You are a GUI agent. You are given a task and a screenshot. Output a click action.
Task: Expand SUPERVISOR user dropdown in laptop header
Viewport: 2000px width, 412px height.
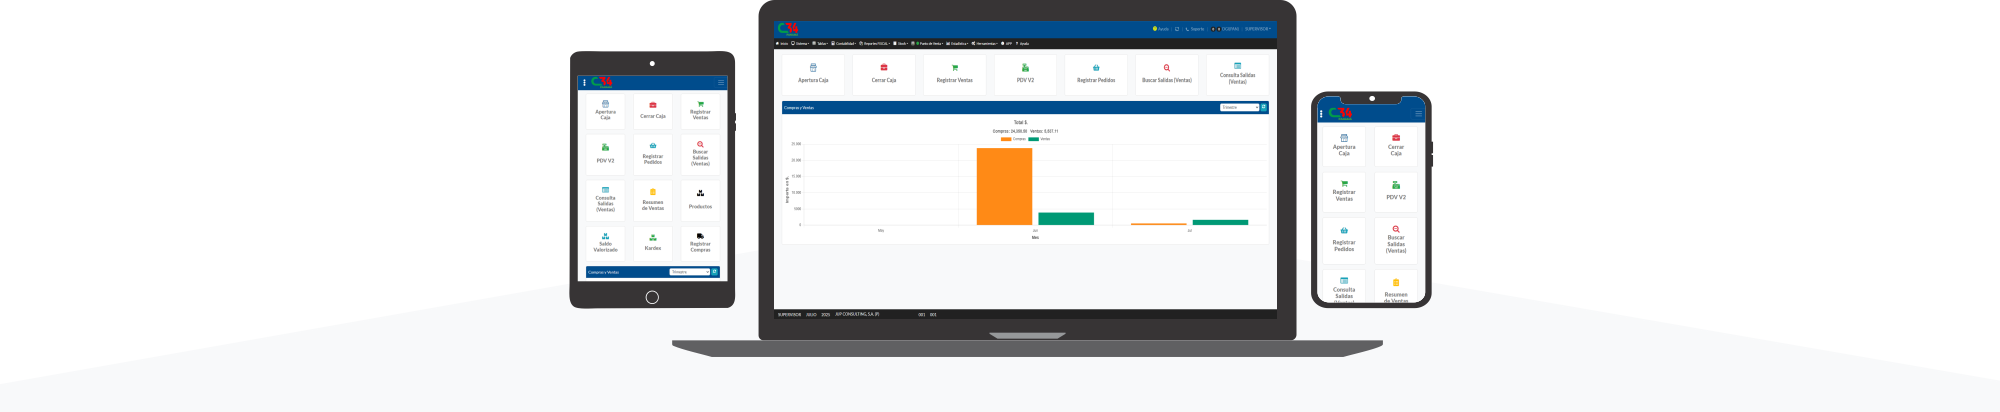(x=1257, y=29)
